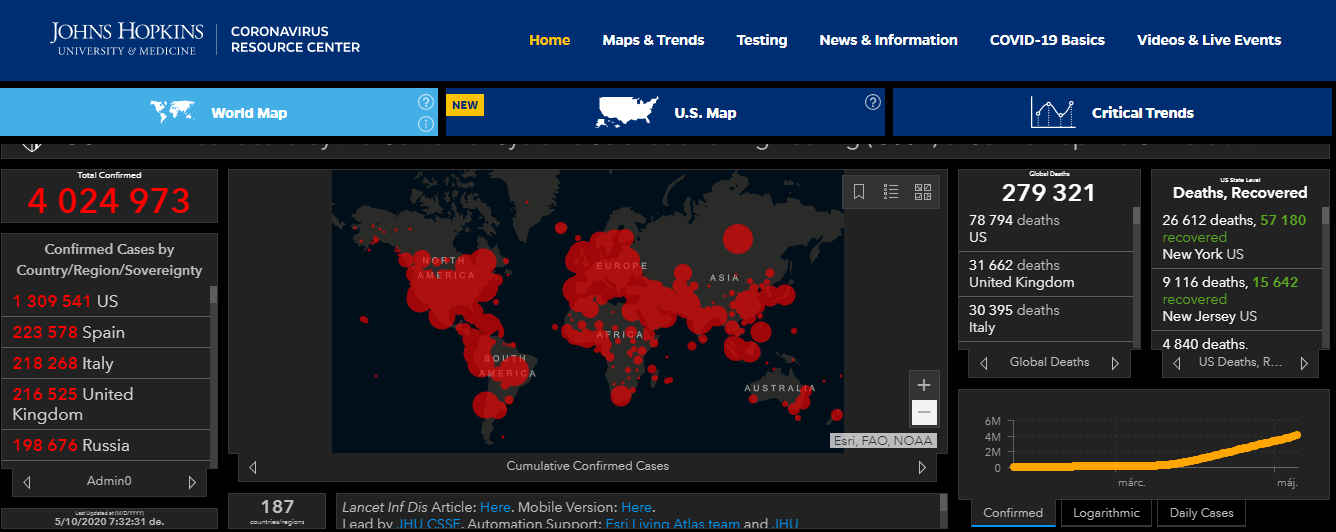Open the basemap gallery grid icon
Screen dimensions: 1336x532
coord(923,191)
